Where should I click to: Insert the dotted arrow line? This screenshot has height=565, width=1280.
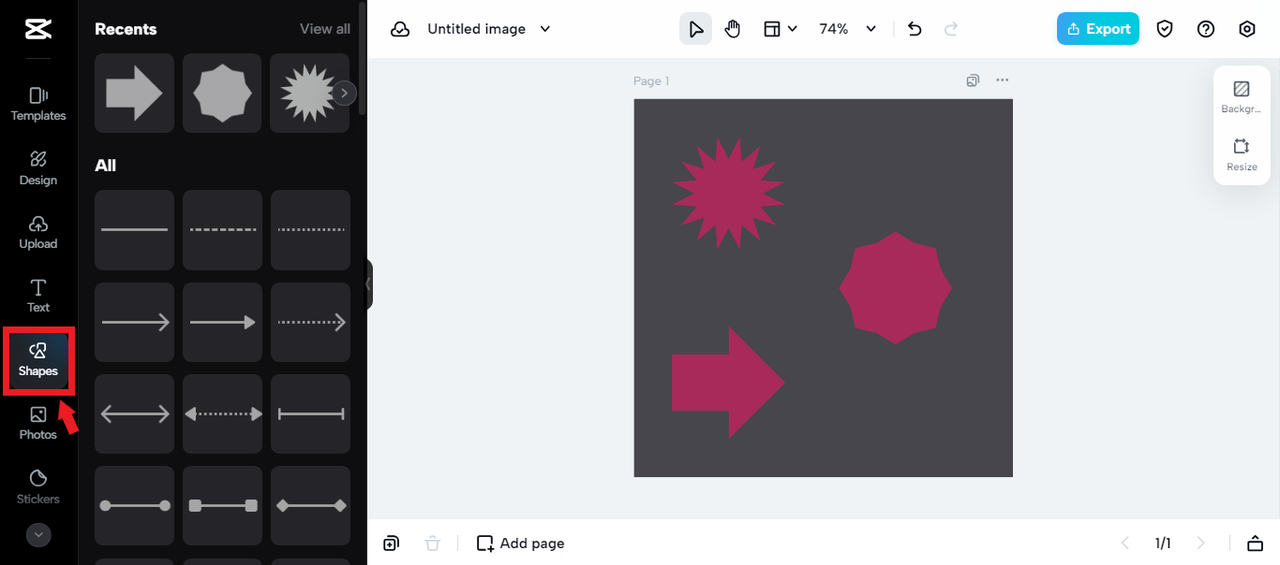point(310,322)
